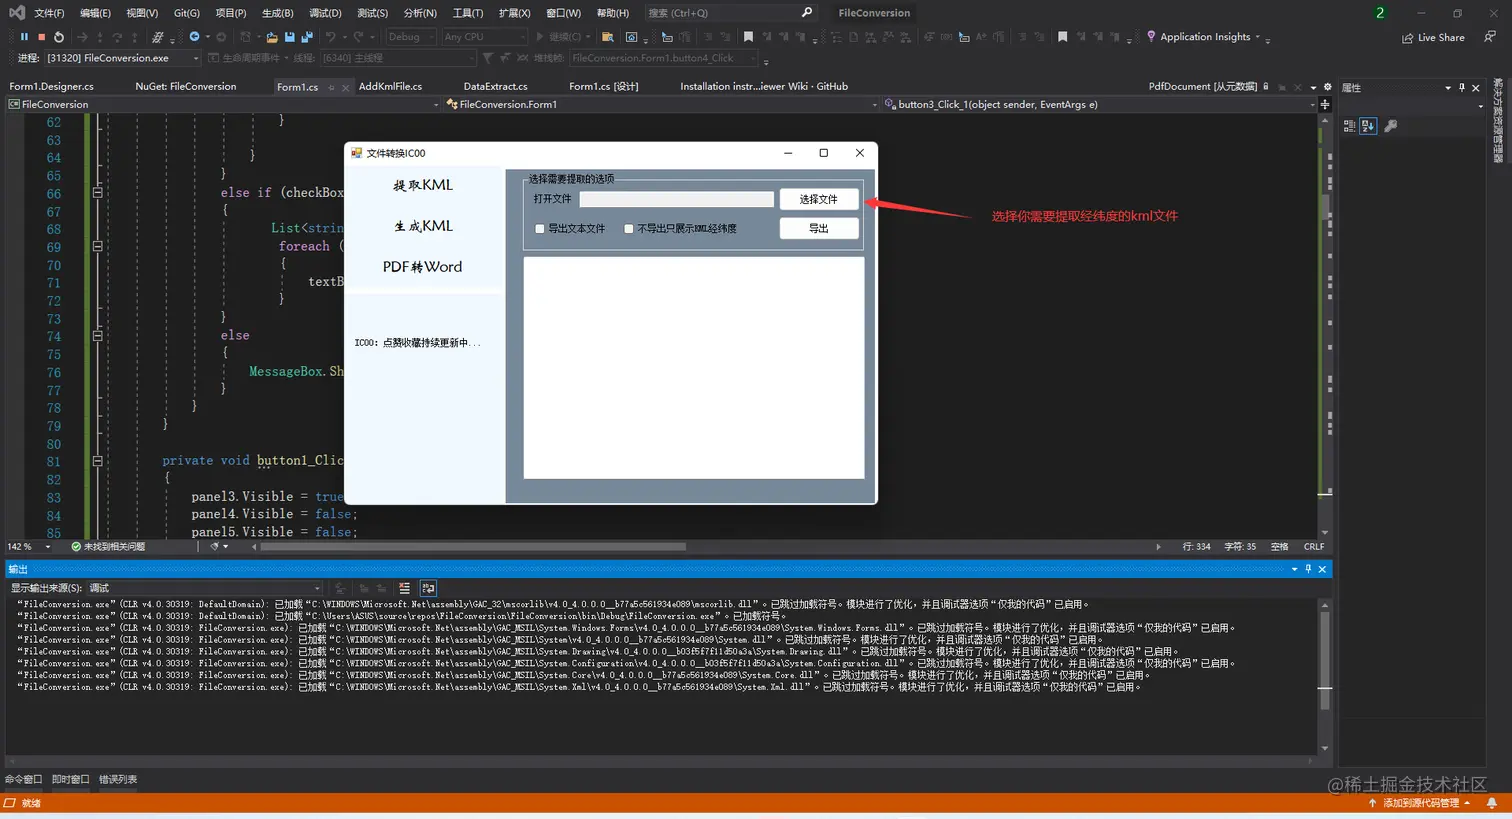The width and height of the screenshot is (1512, 819).
Task: Open the button3_Click_1 member dropdown
Action: point(1100,104)
